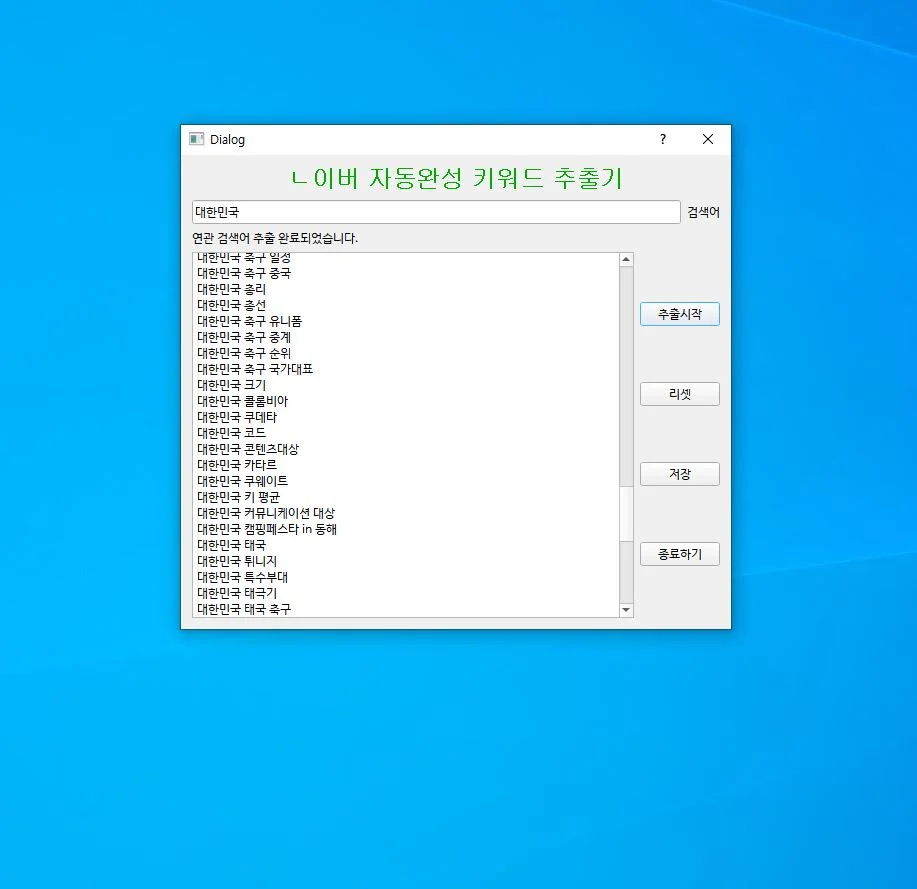Select list row 대한민국 쿠웨이트
The height and width of the screenshot is (889, 917).
(x=405, y=481)
